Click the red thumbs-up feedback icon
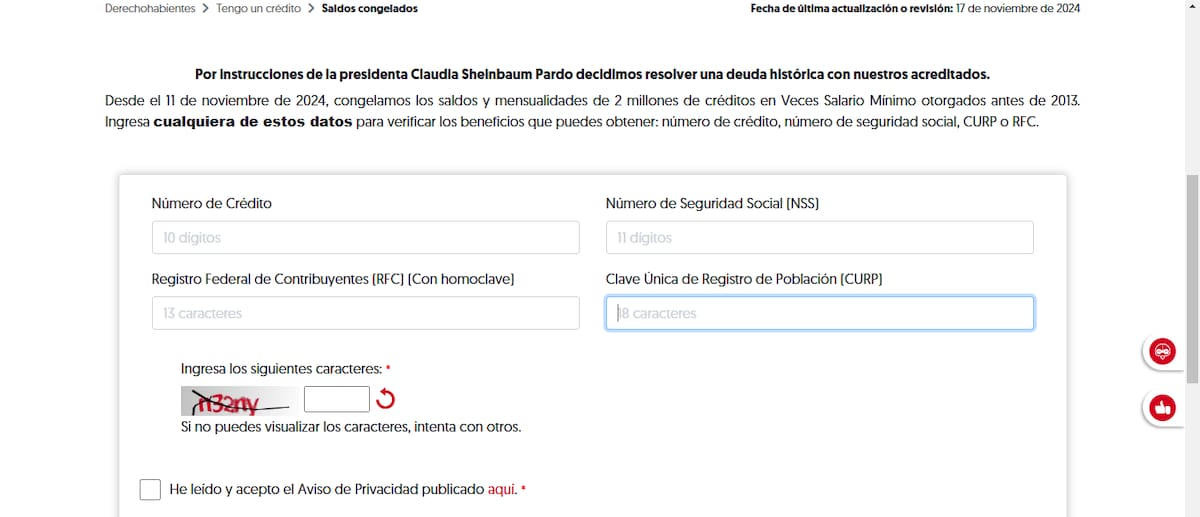Viewport: 1200px width, 517px height. point(1162,407)
